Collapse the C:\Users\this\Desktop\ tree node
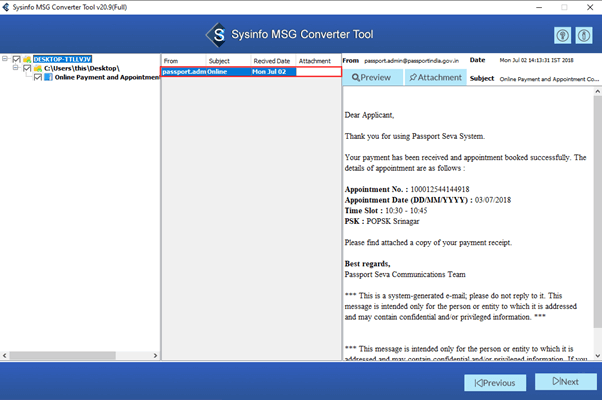Screen dimensions: 602x400 [15, 68]
